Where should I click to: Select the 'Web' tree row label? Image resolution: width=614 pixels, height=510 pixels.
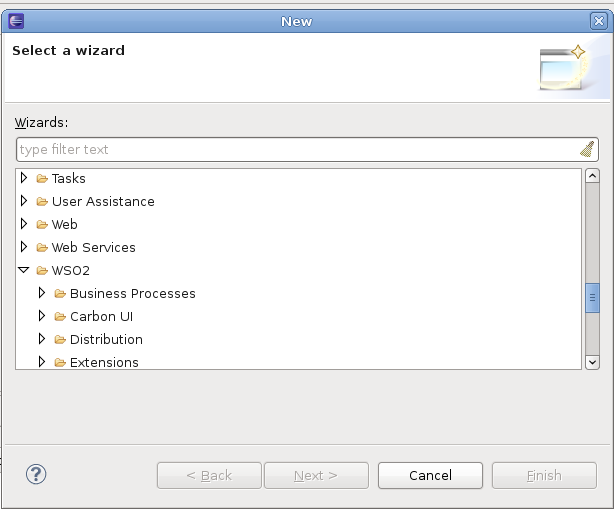(65, 224)
